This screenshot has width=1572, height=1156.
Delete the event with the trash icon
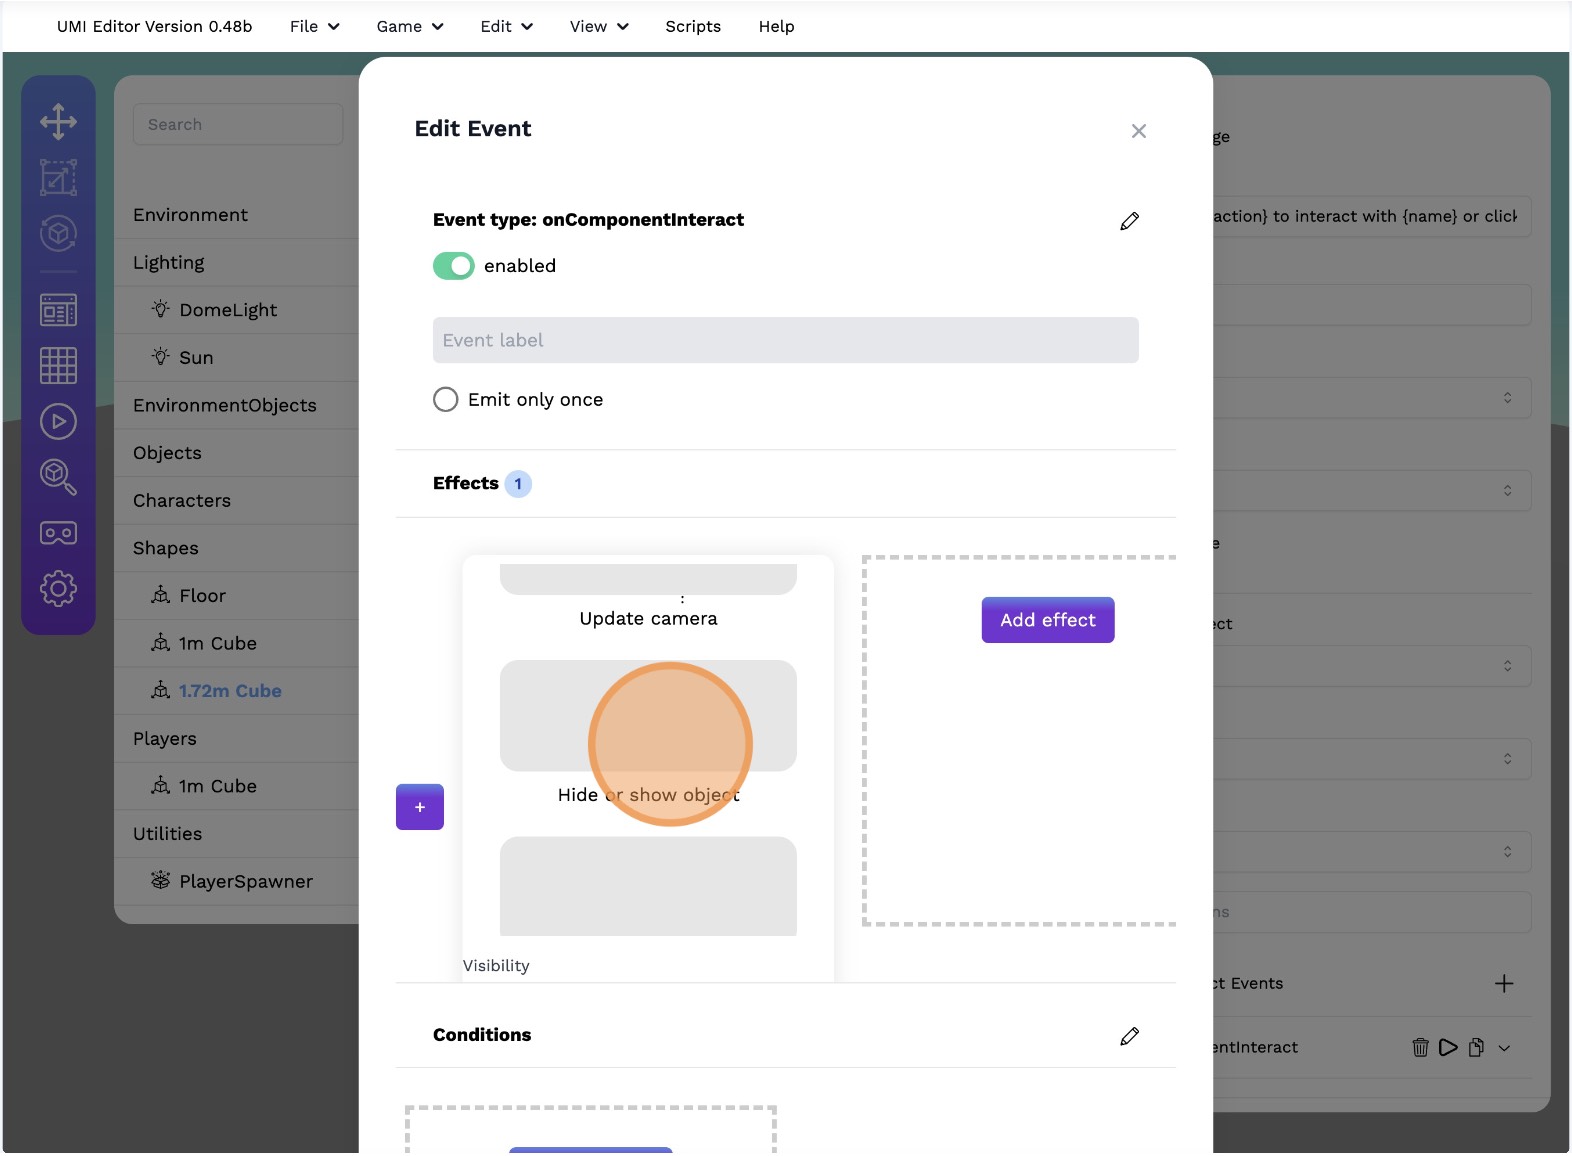pos(1420,1048)
